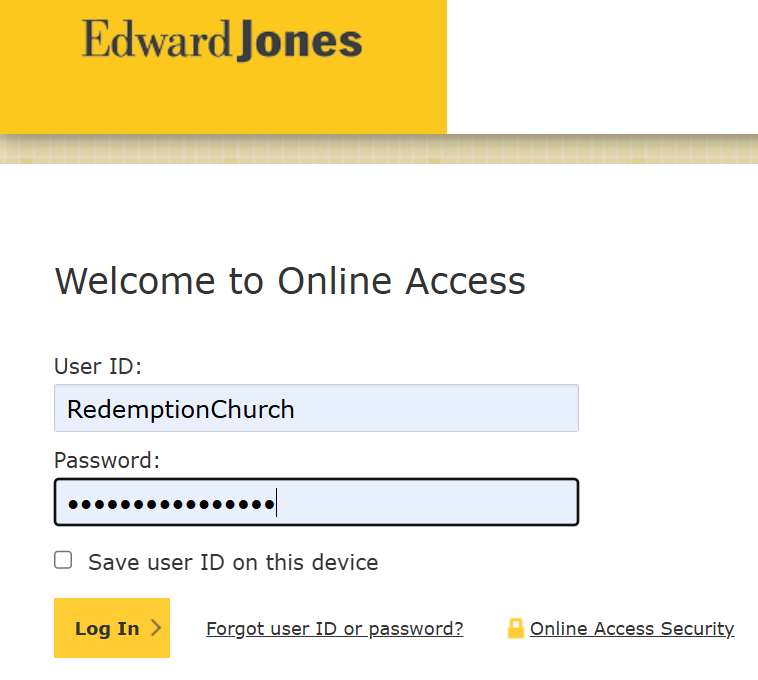Click the "Save user ID on this device" label
The height and width of the screenshot is (680, 758).
[233, 562]
